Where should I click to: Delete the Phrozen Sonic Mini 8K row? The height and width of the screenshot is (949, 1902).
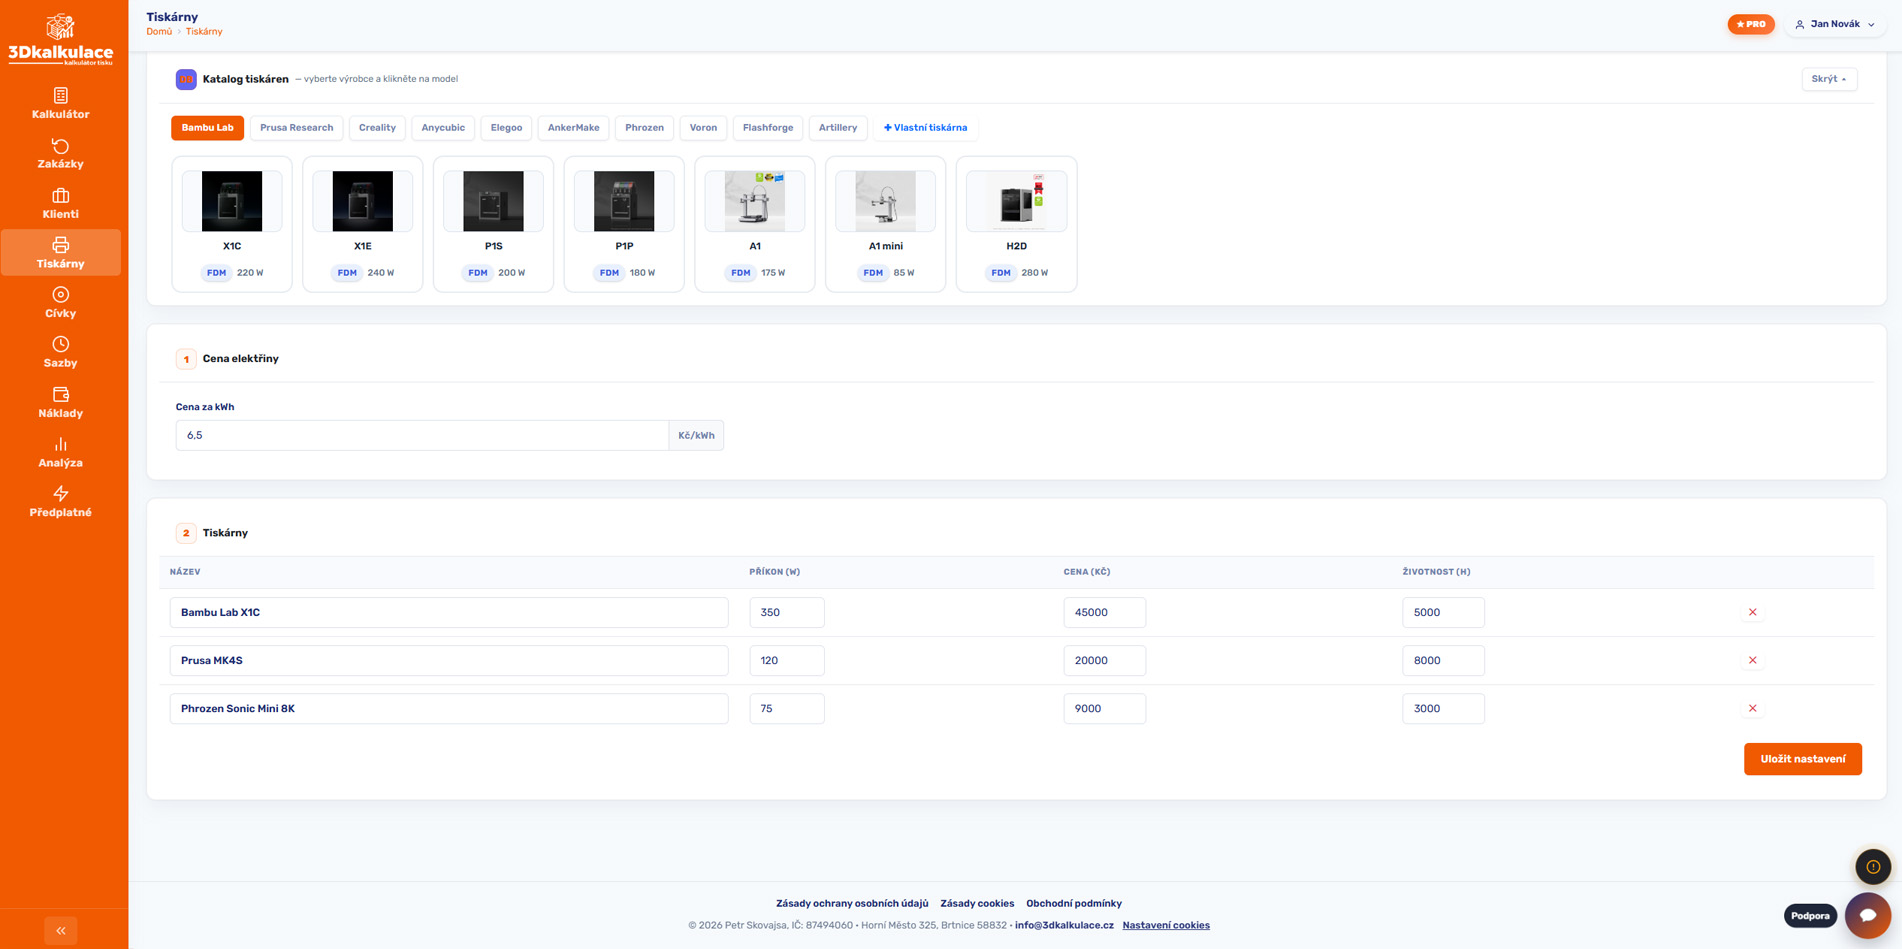[x=1752, y=708]
